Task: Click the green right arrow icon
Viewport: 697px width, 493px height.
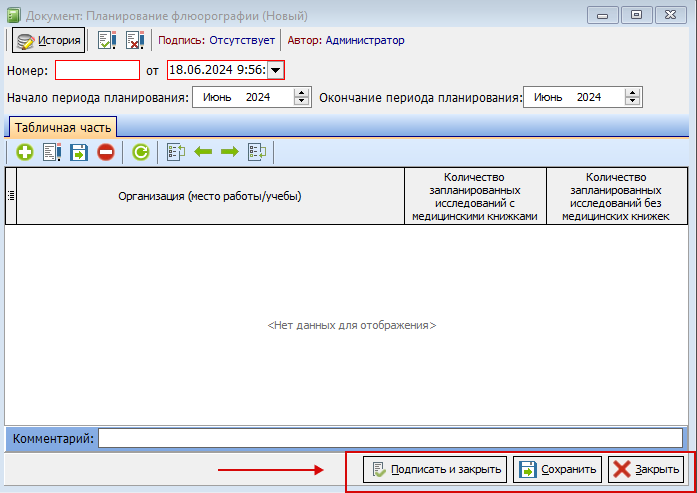Action: pyautogui.click(x=230, y=152)
